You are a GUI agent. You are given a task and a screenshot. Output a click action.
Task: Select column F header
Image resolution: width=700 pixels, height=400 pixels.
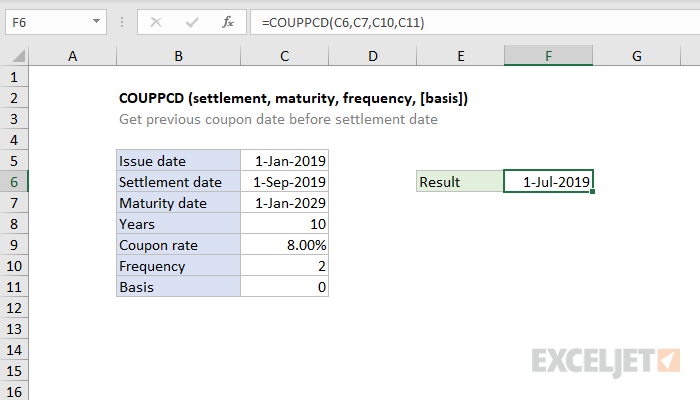548,56
